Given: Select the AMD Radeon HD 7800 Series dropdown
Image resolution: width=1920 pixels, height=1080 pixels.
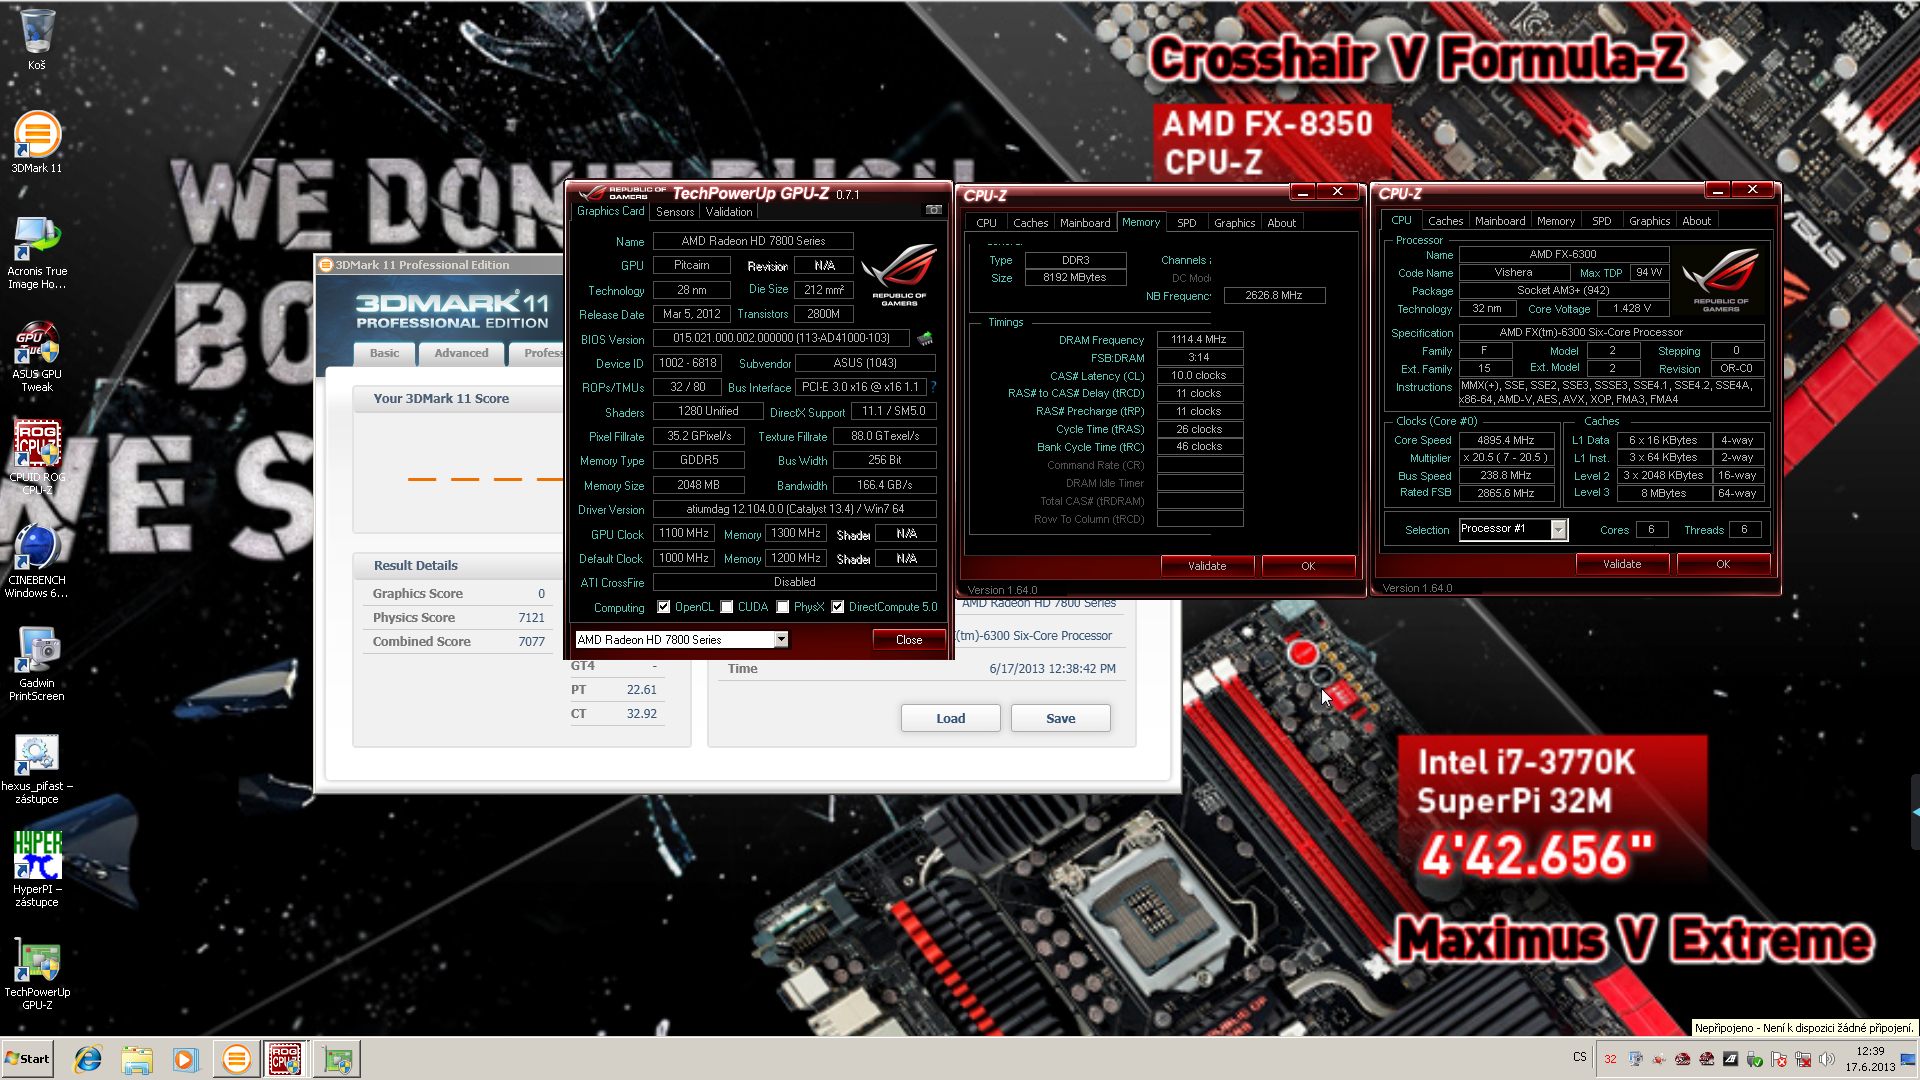Looking at the screenshot, I should (x=679, y=640).
